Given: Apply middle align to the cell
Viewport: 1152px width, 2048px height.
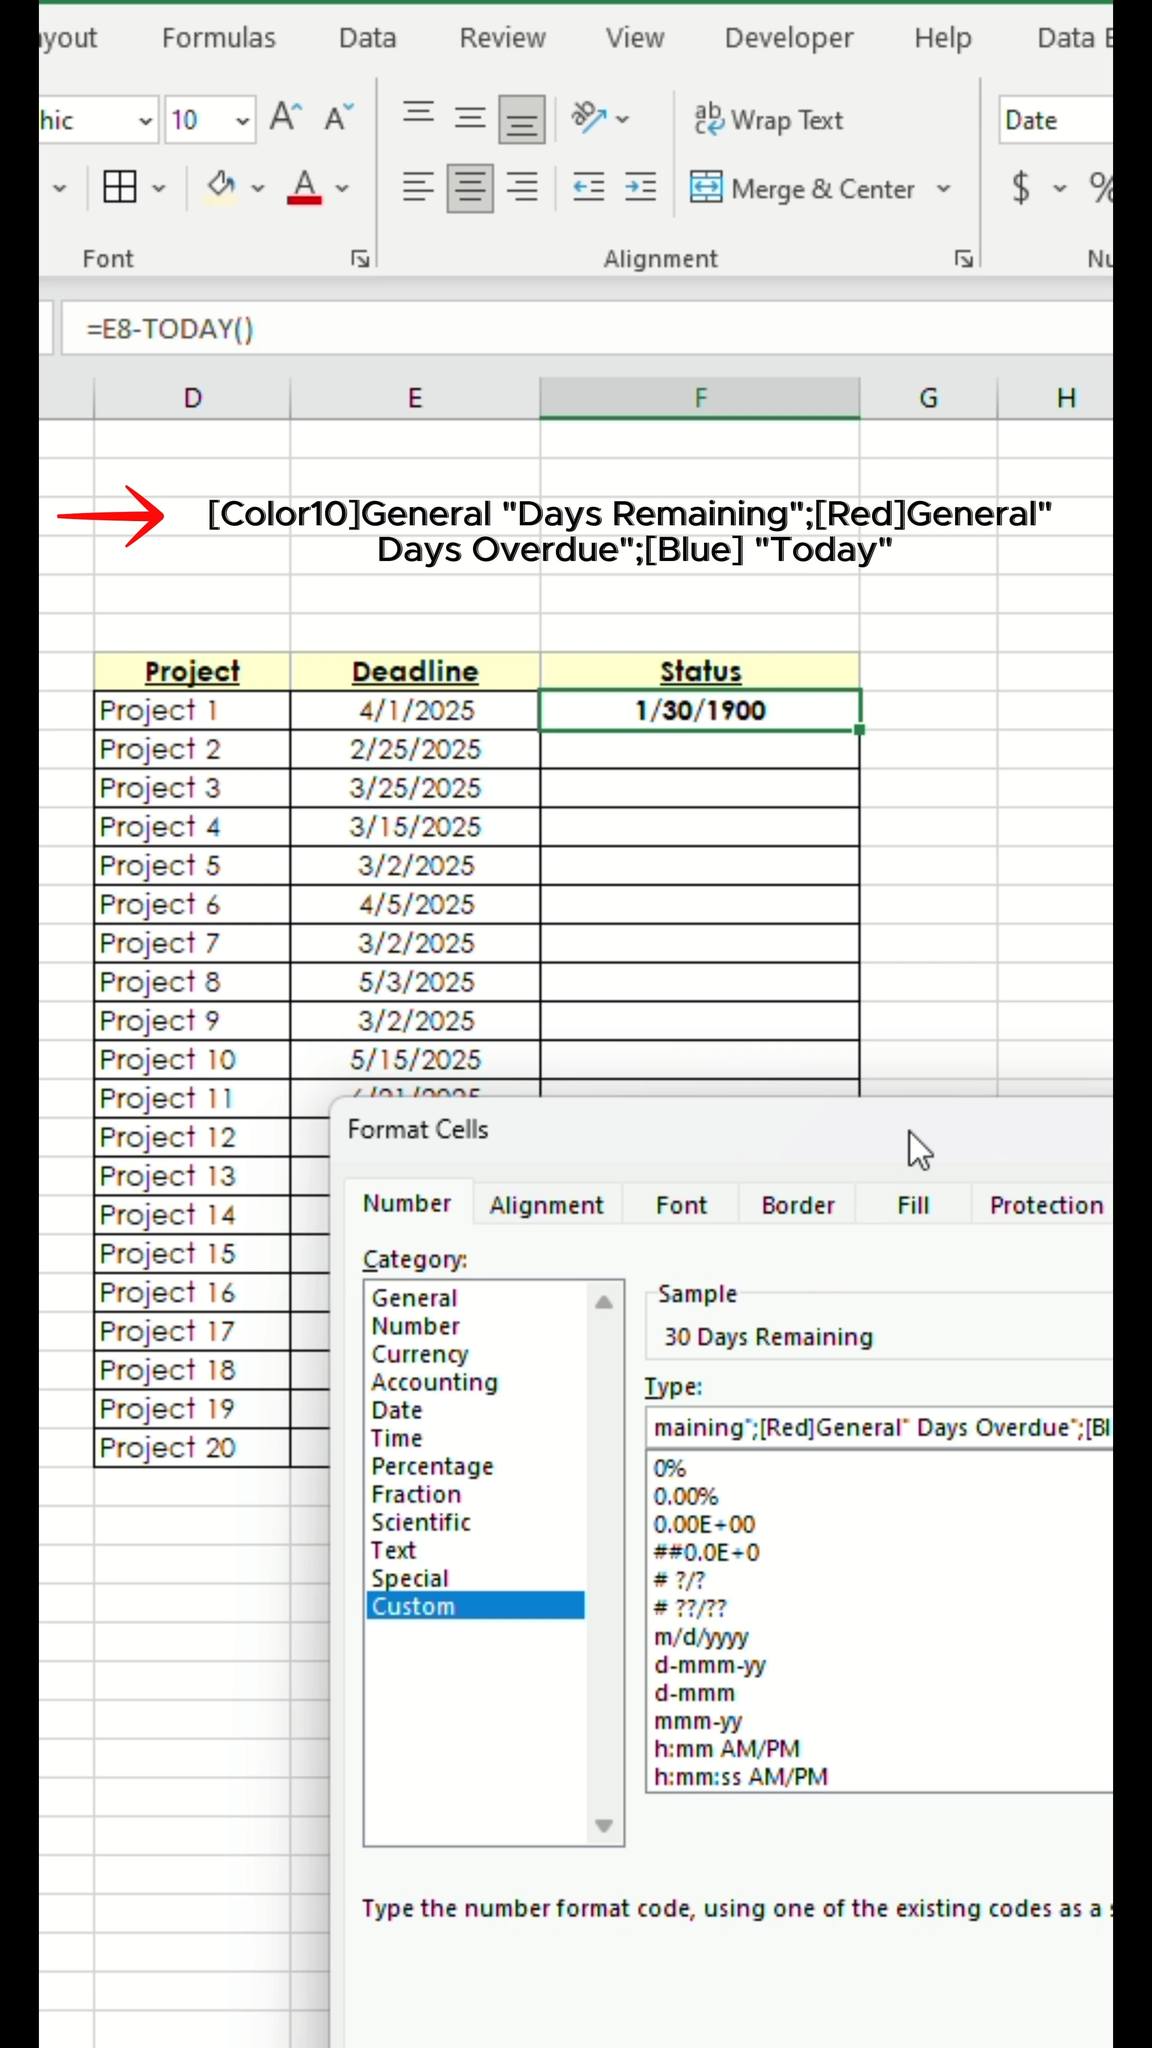Looking at the screenshot, I should click(470, 118).
